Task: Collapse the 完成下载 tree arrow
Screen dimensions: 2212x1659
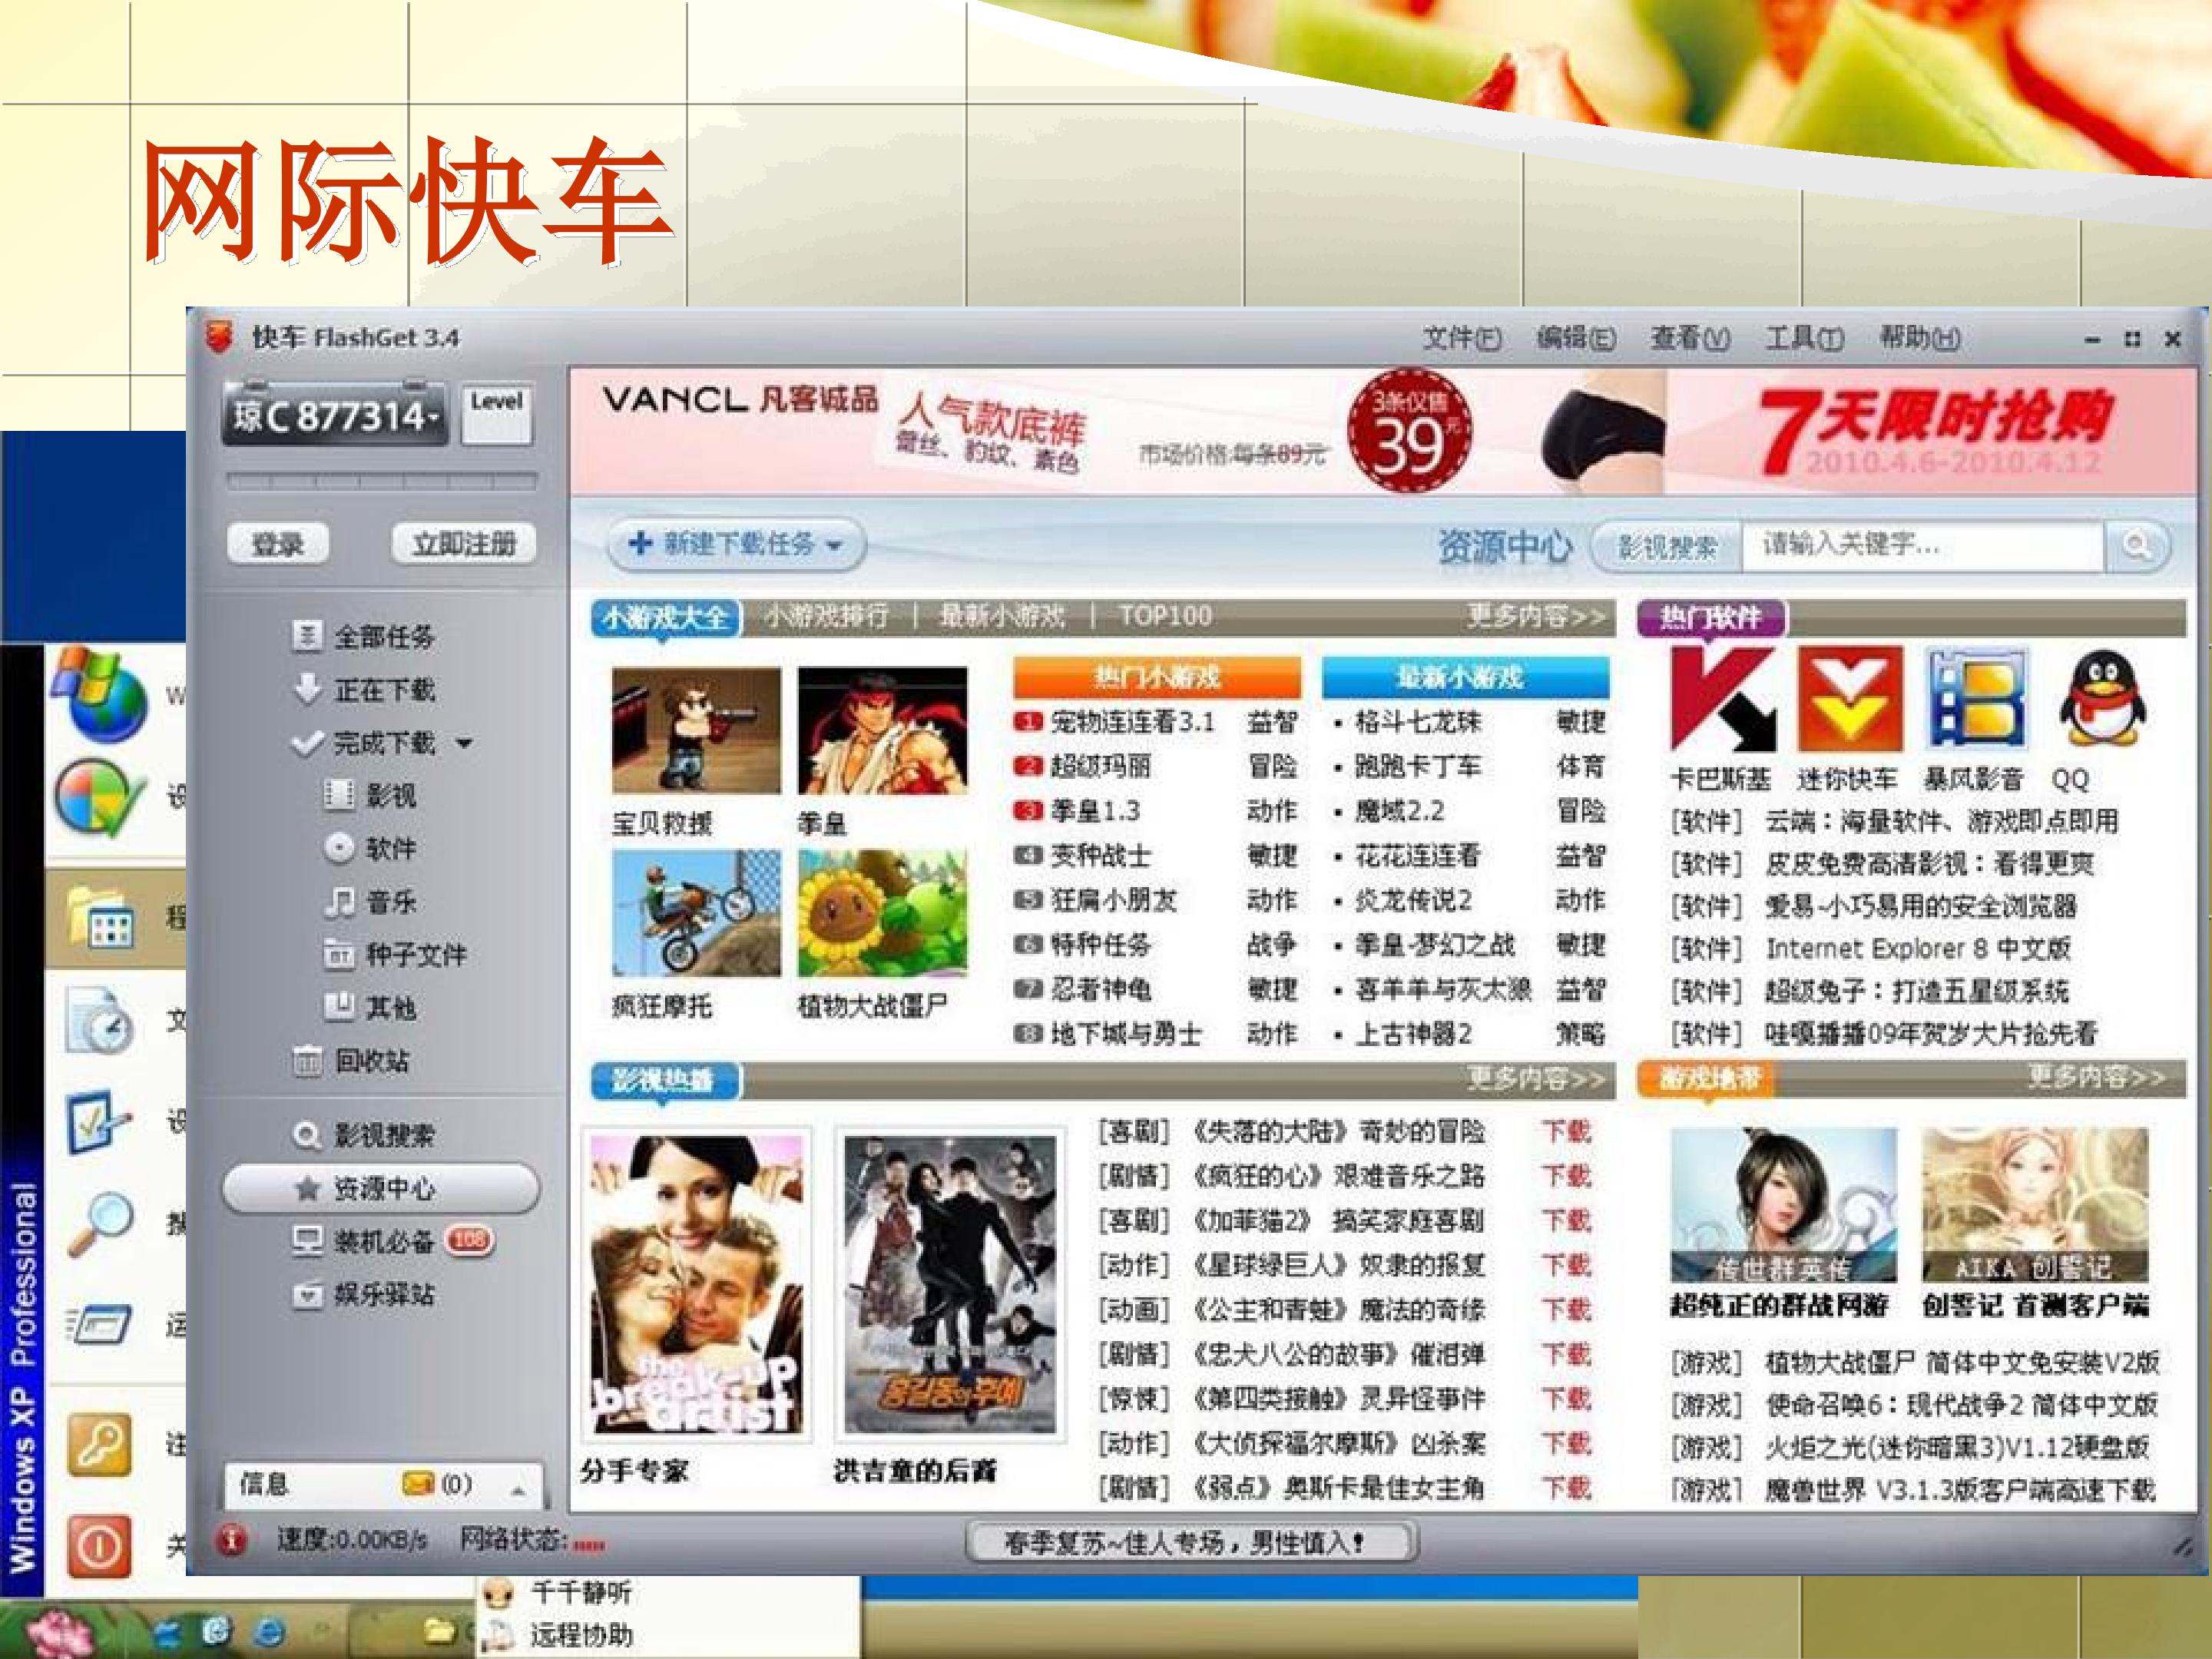Action: click(x=464, y=743)
